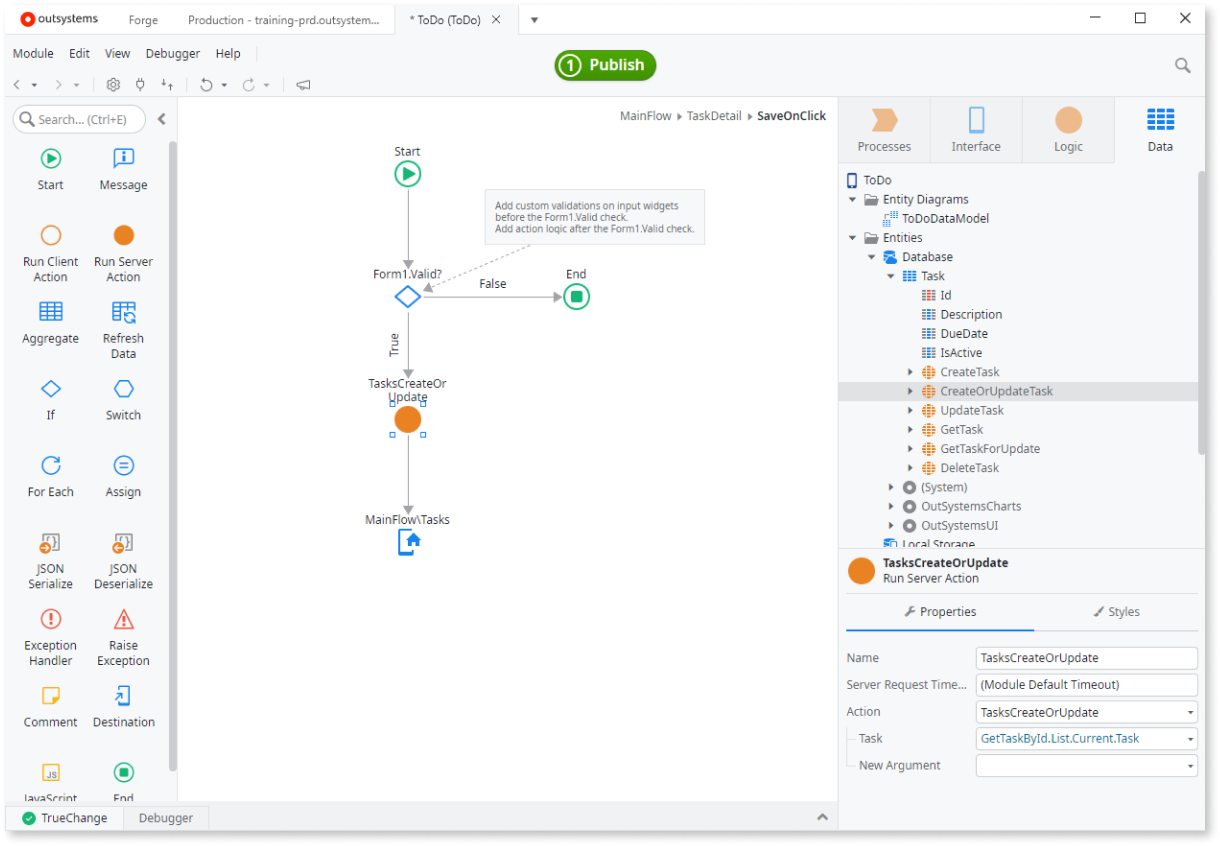Click the Publish button

click(604, 65)
